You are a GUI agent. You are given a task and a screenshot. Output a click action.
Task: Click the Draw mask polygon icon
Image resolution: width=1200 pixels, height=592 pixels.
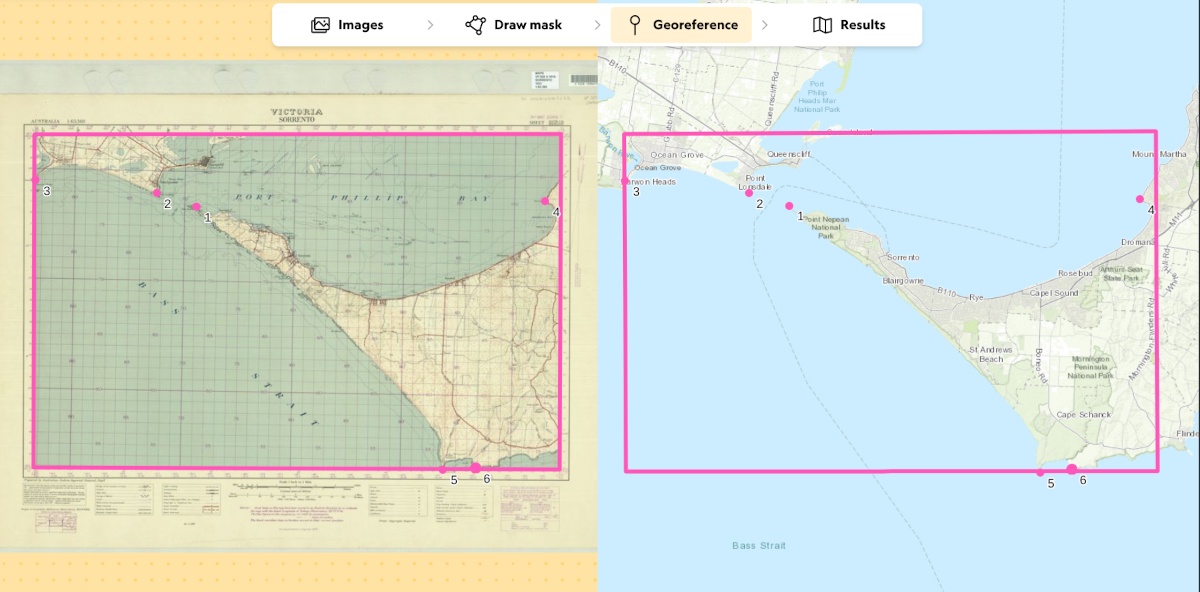(x=476, y=25)
